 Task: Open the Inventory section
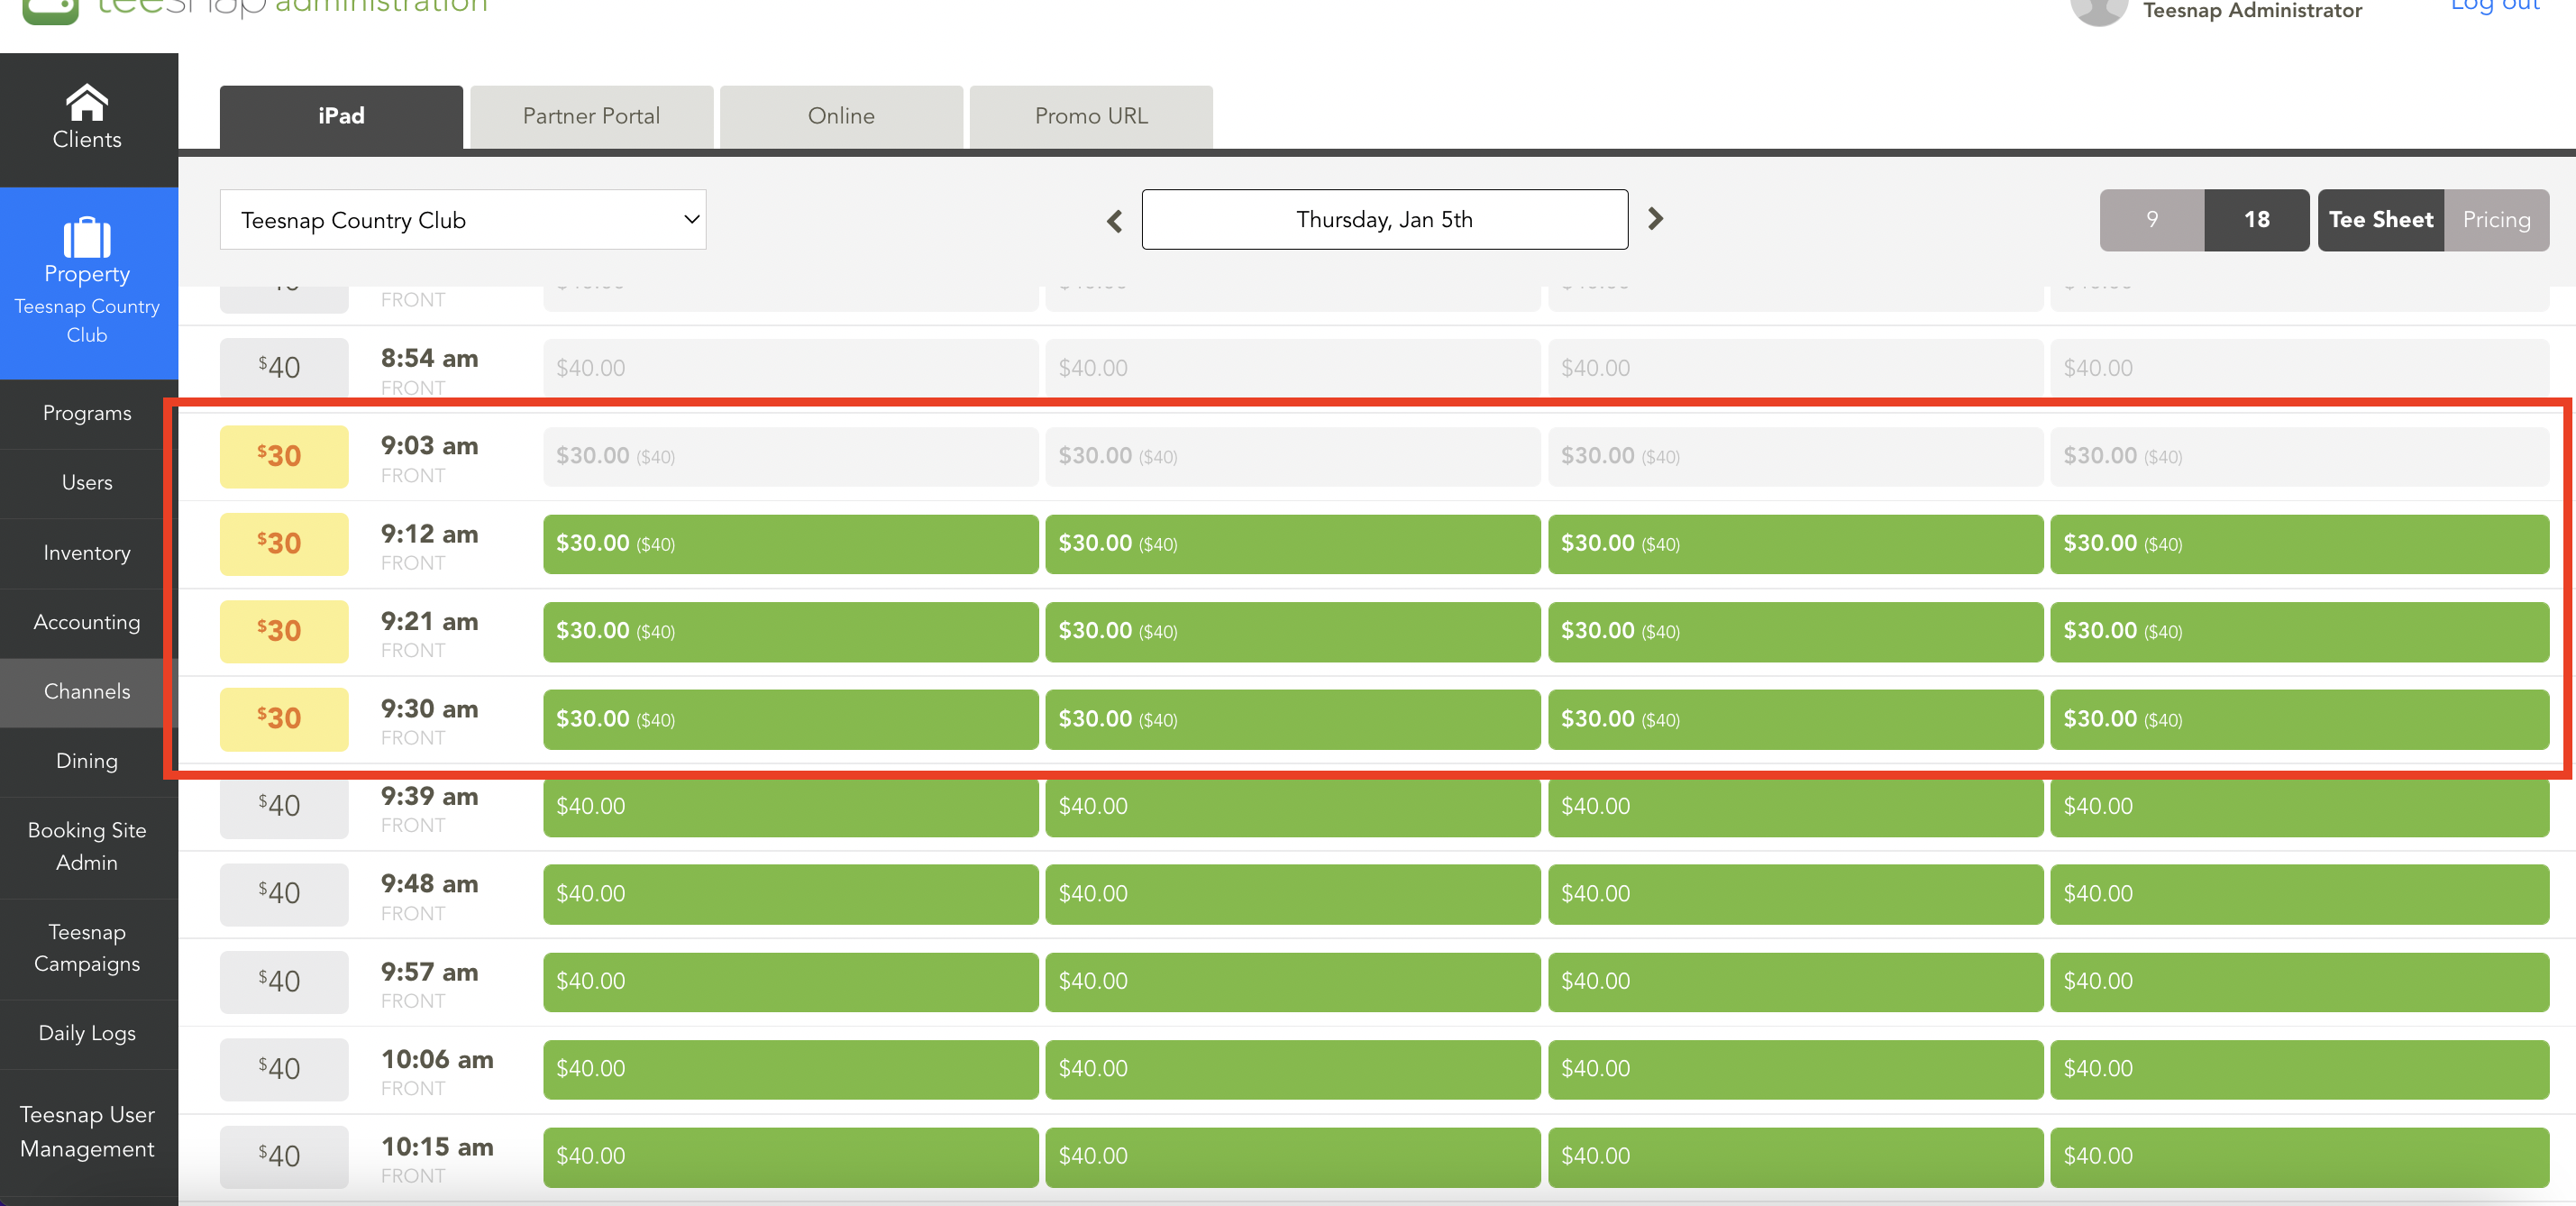pos(87,551)
